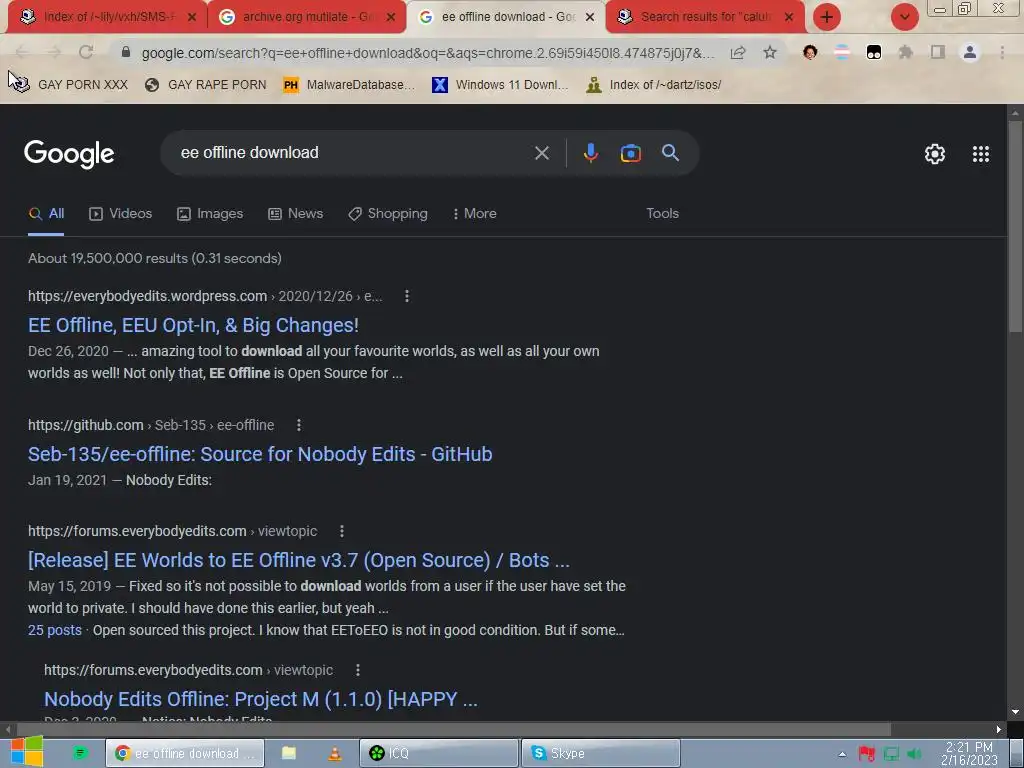The width and height of the screenshot is (1024, 768).
Task: Open the Google apps grid
Action: pos(980,153)
